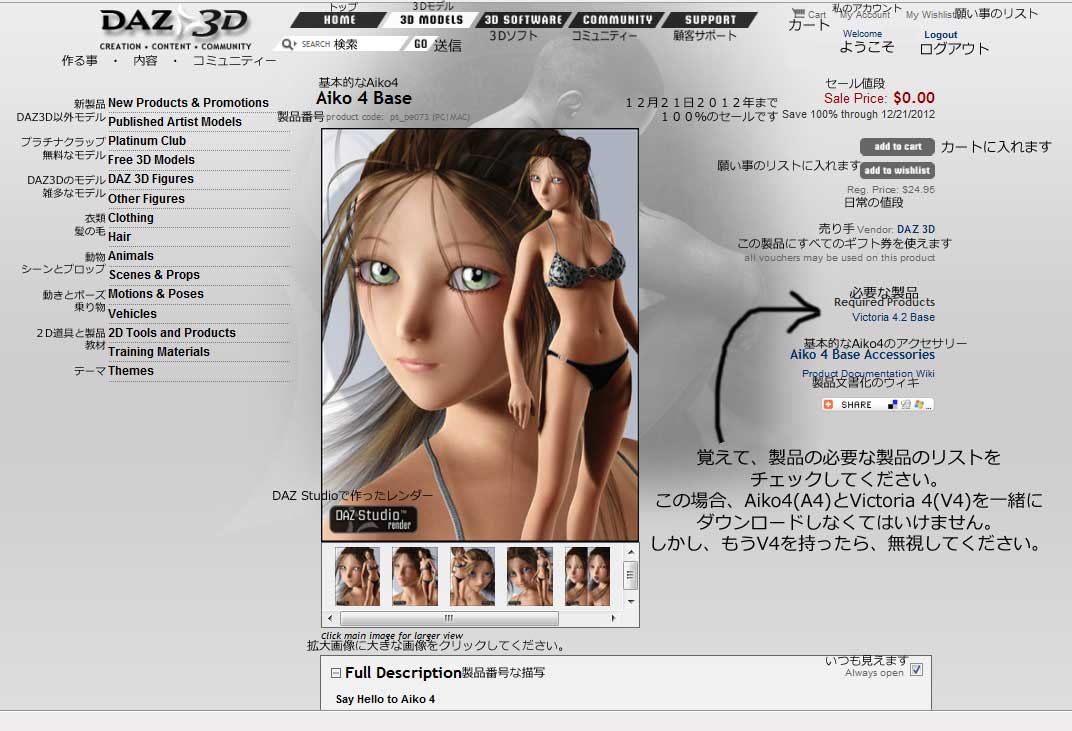
Task: Toggle the Always open checkbox
Action: 917,669
